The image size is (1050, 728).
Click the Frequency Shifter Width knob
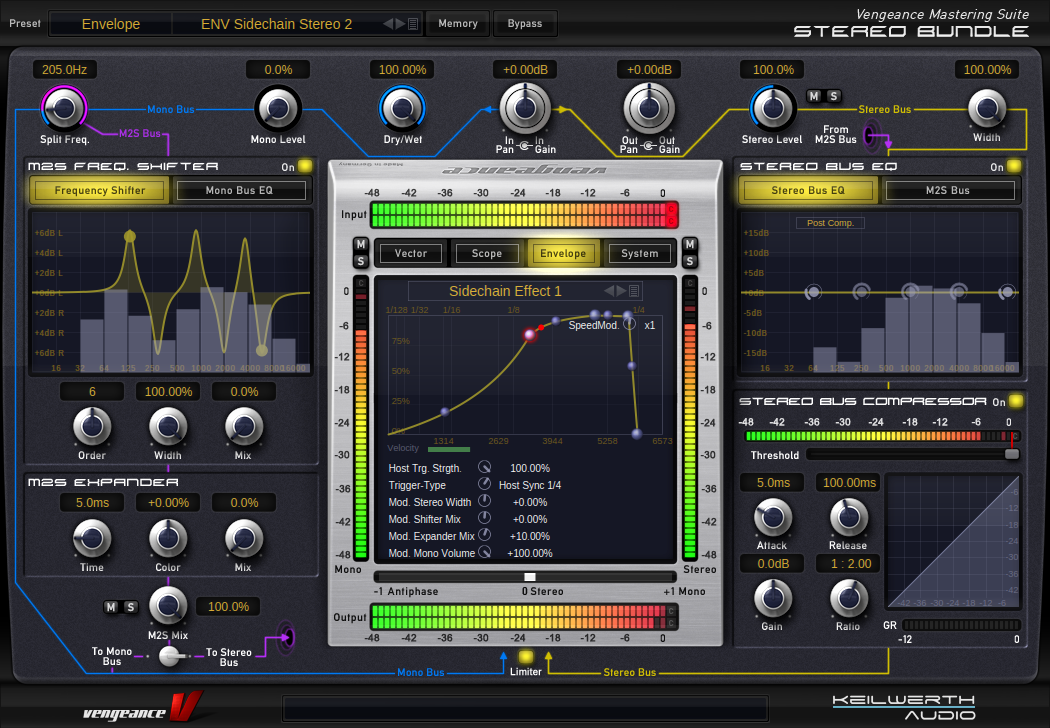[168, 426]
